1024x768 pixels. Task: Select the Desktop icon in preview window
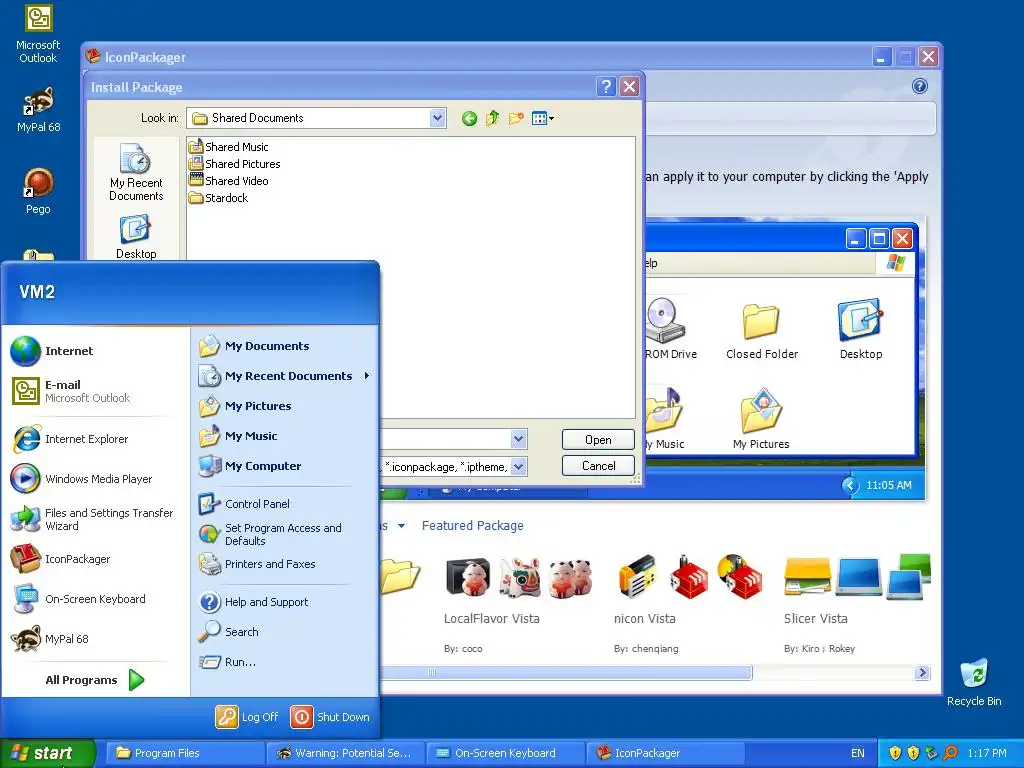click(x=861, y=330)
